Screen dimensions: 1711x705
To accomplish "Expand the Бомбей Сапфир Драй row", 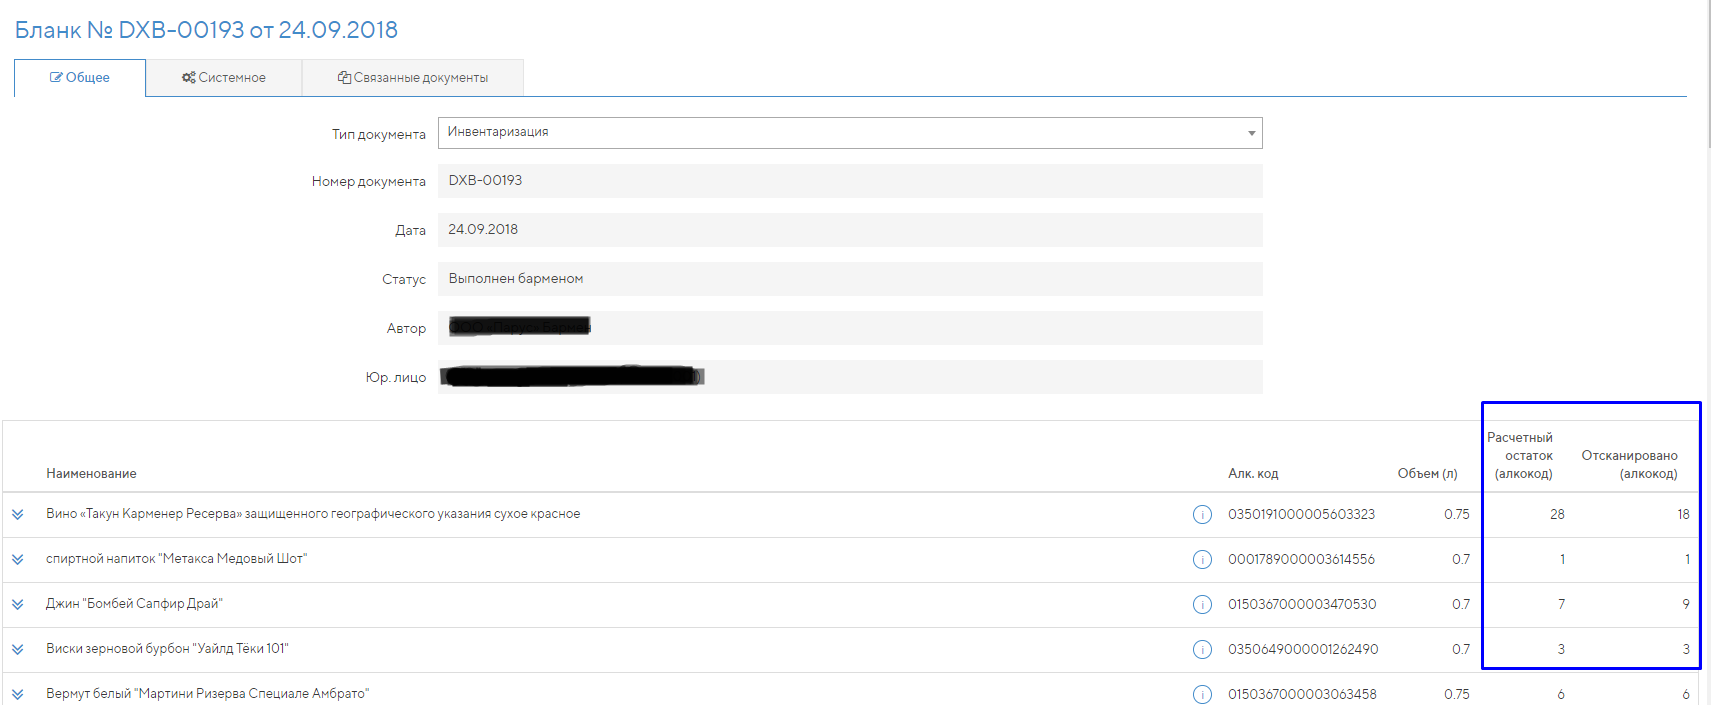I will (x=18, y=604).
